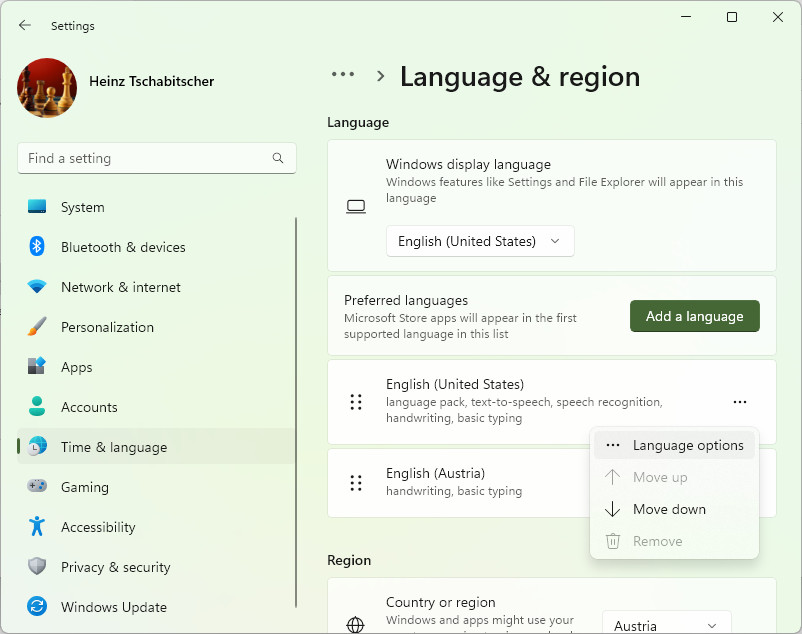Click the Accounts person icon
This screenshot has height=634, width=802.
[37, 406]
